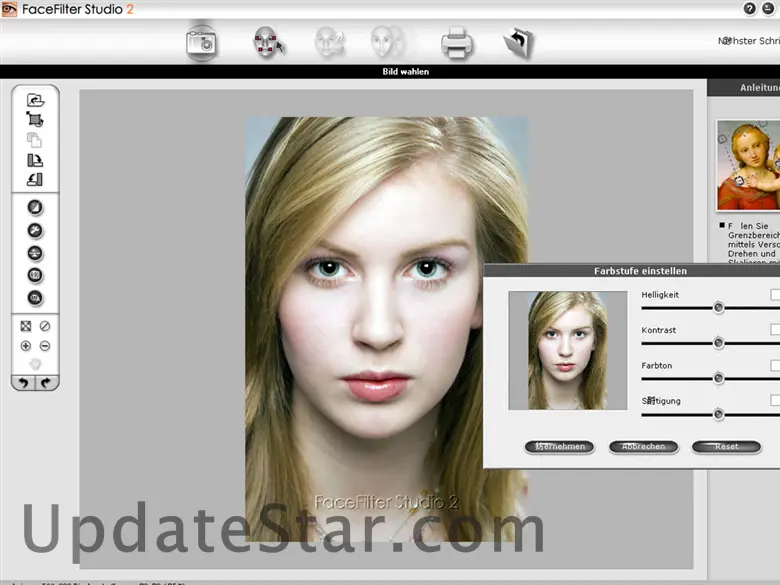Zoom in with the plus magnifier icon
Screen dimensions: 780x585
[25, 346]
